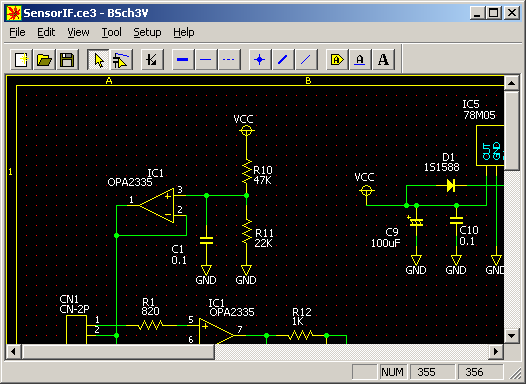Image resolution: width=526 pixels, height=384 pixels.
Task: Open the Edit menu
Action: [46, 32]
